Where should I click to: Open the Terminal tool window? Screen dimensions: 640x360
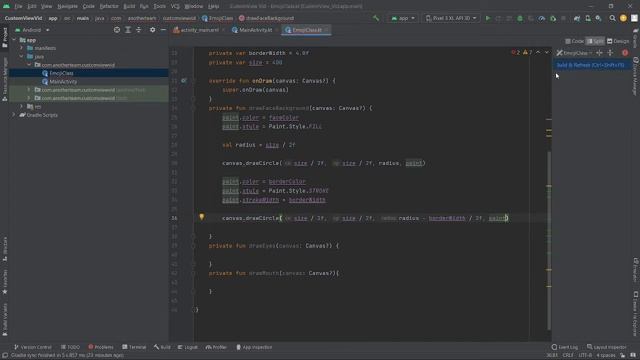[134, 347]
